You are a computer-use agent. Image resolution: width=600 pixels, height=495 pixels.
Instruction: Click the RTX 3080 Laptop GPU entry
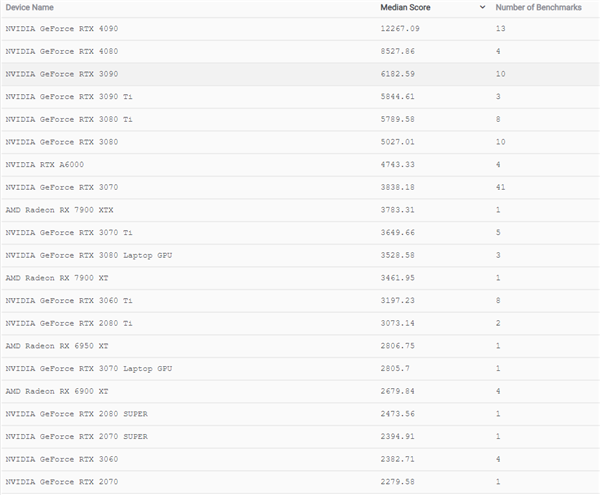89,255
